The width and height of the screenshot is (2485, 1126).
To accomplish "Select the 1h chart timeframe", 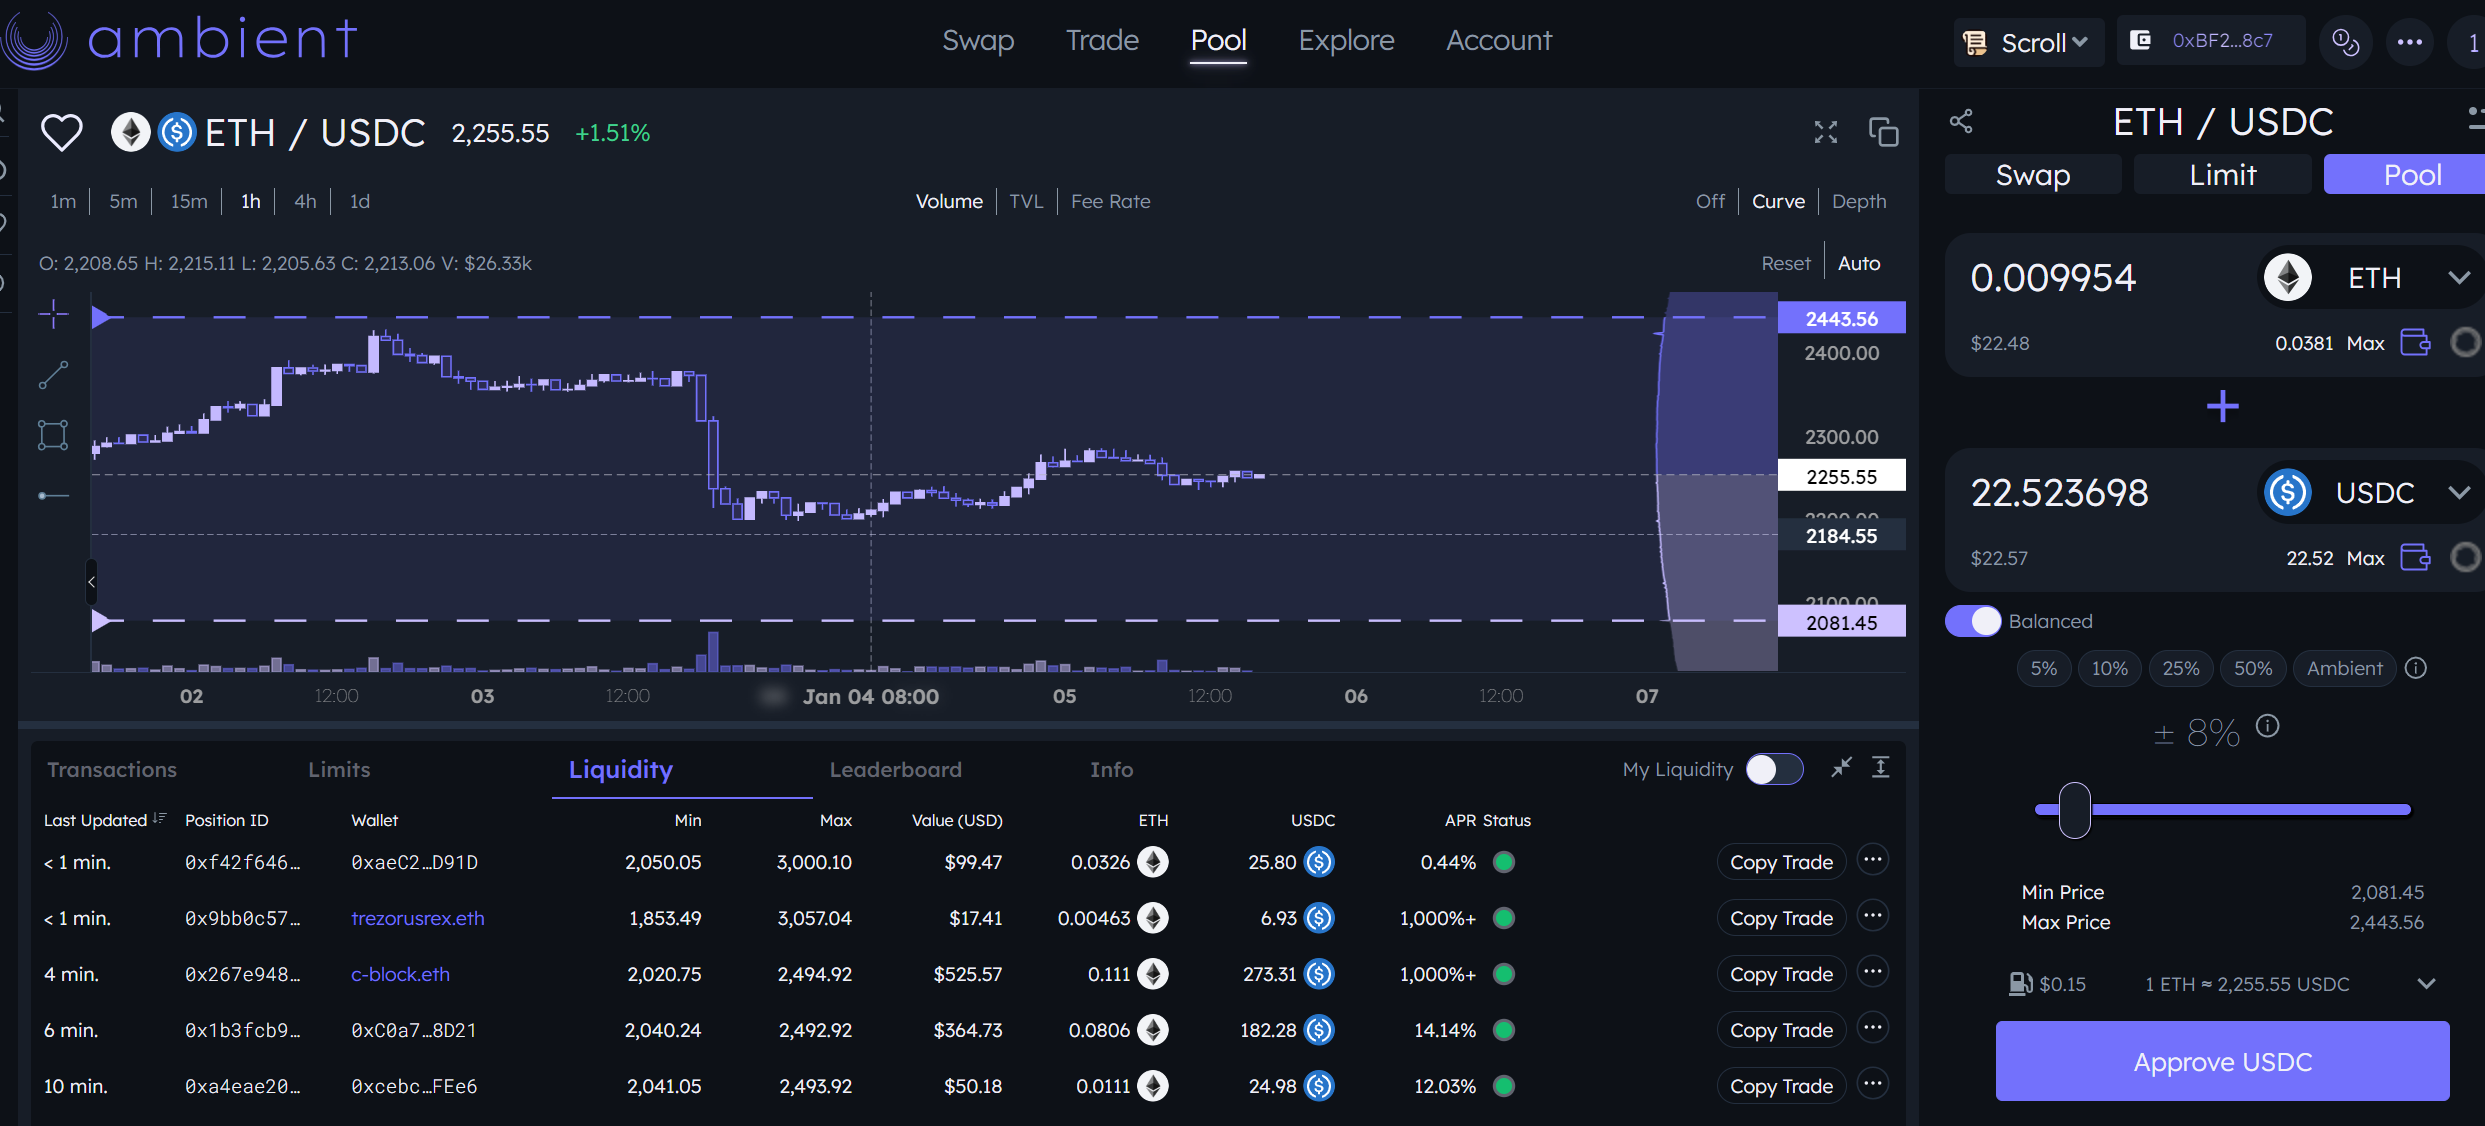I will [x=250, y=201].
